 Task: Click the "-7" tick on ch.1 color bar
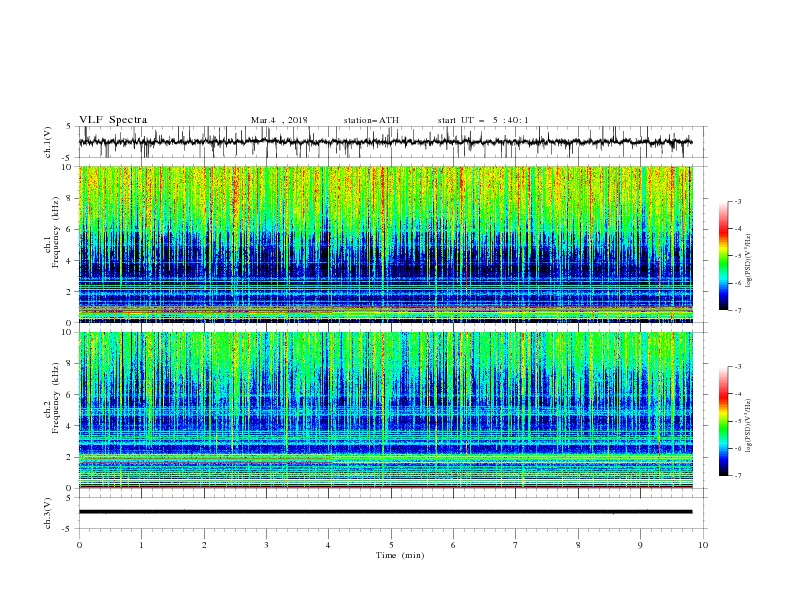737,310
